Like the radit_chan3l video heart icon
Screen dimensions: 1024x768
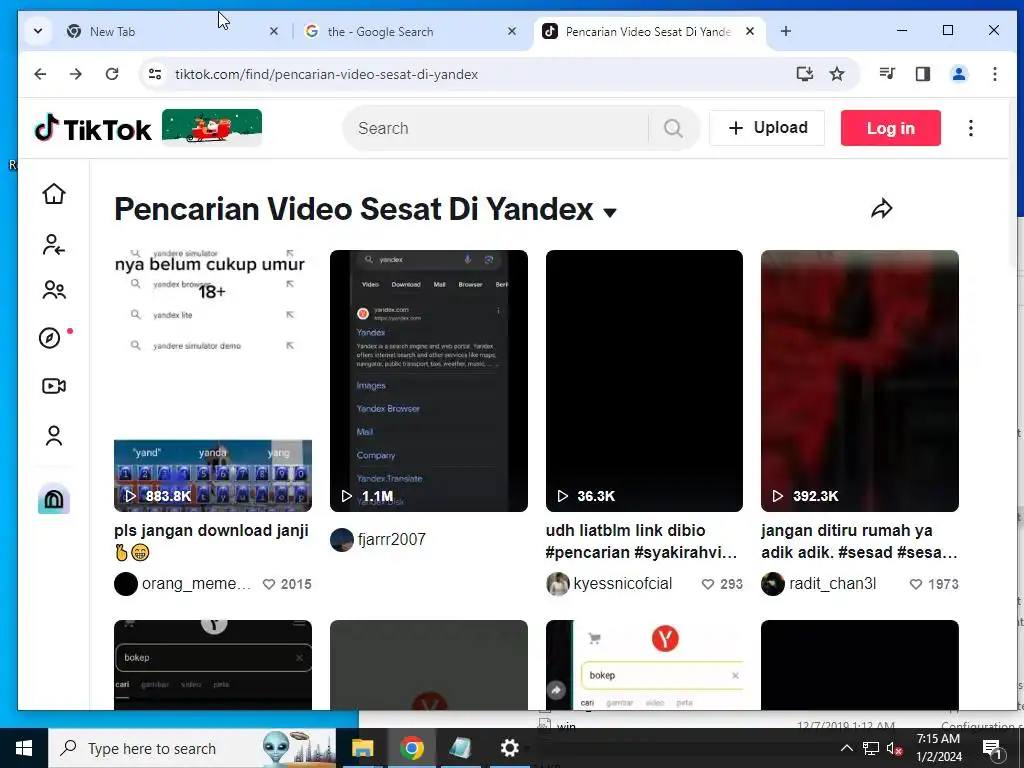pos(916,584)
